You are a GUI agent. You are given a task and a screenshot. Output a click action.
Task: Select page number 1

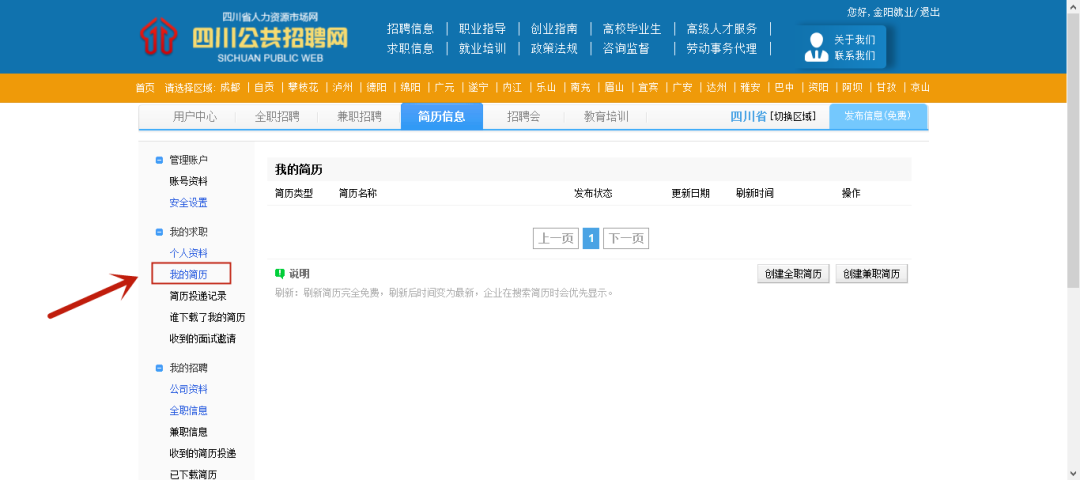click(591, 238)
